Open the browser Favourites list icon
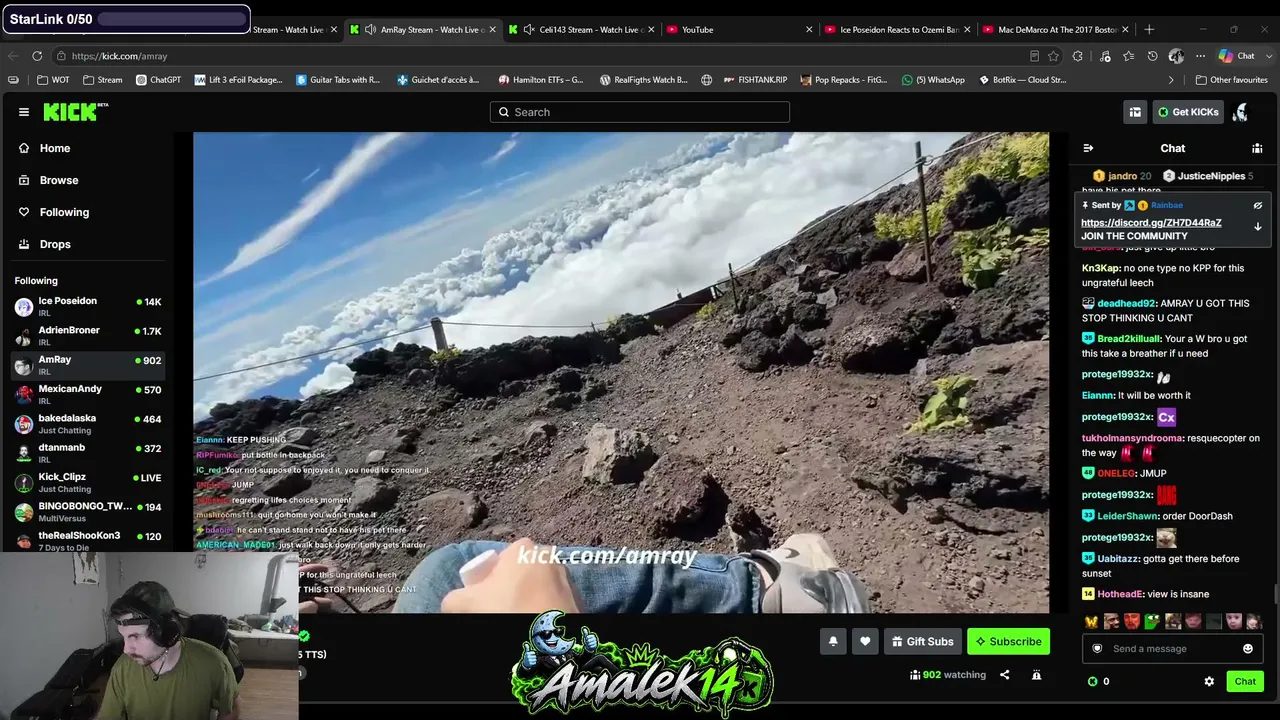1280x720 pixels. pos(1128,56)
